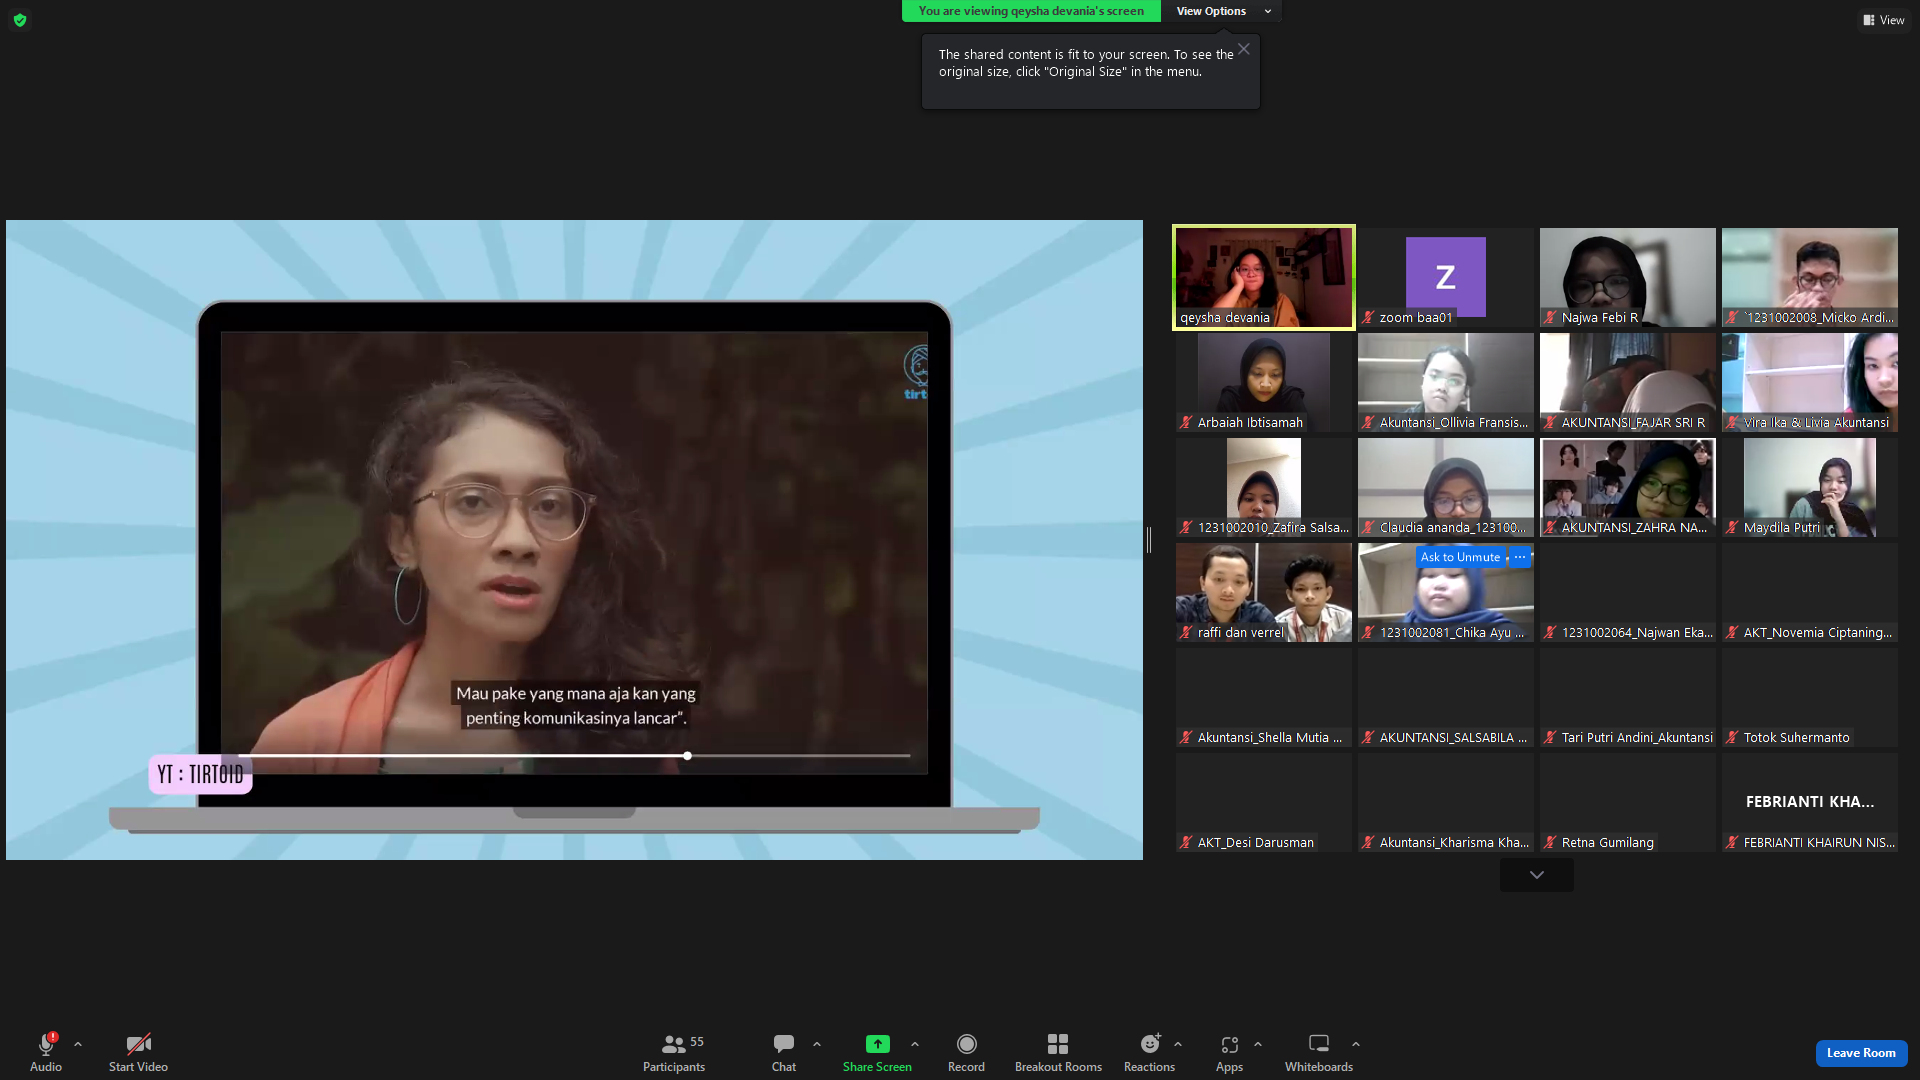Click the View layout button

click(x=1884, y=20)
